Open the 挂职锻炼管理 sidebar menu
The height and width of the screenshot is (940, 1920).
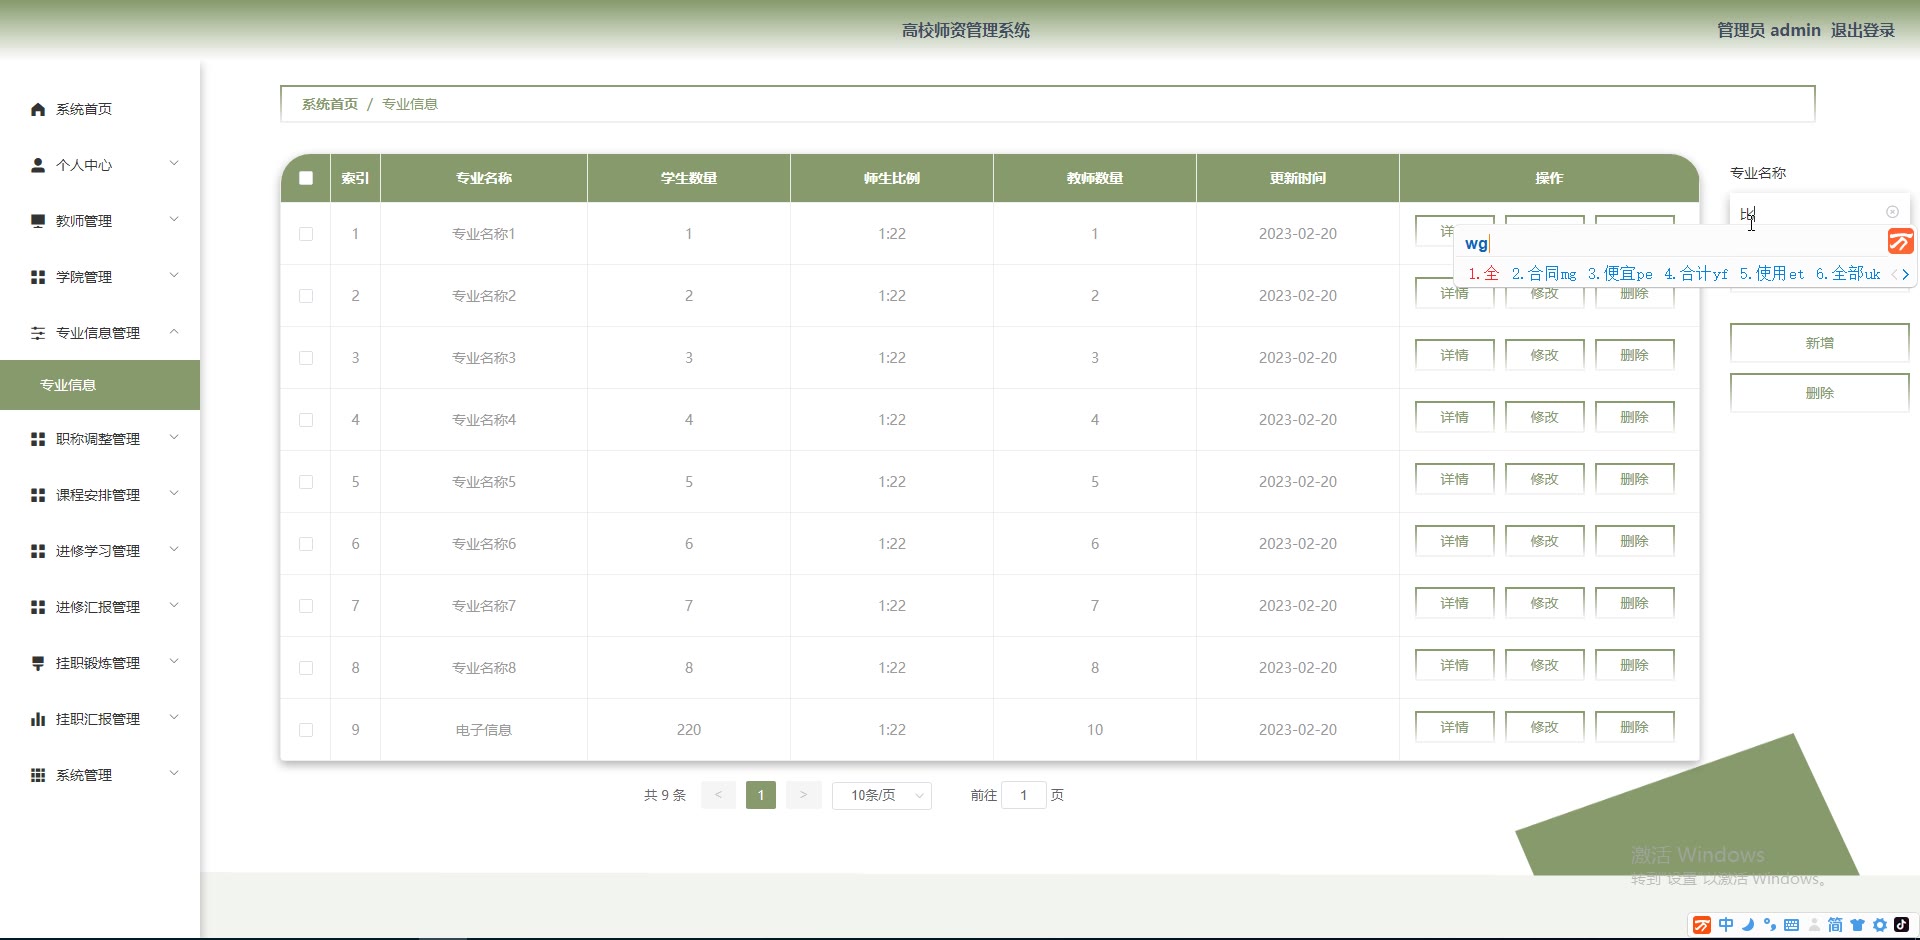click(x=100, y=663)
